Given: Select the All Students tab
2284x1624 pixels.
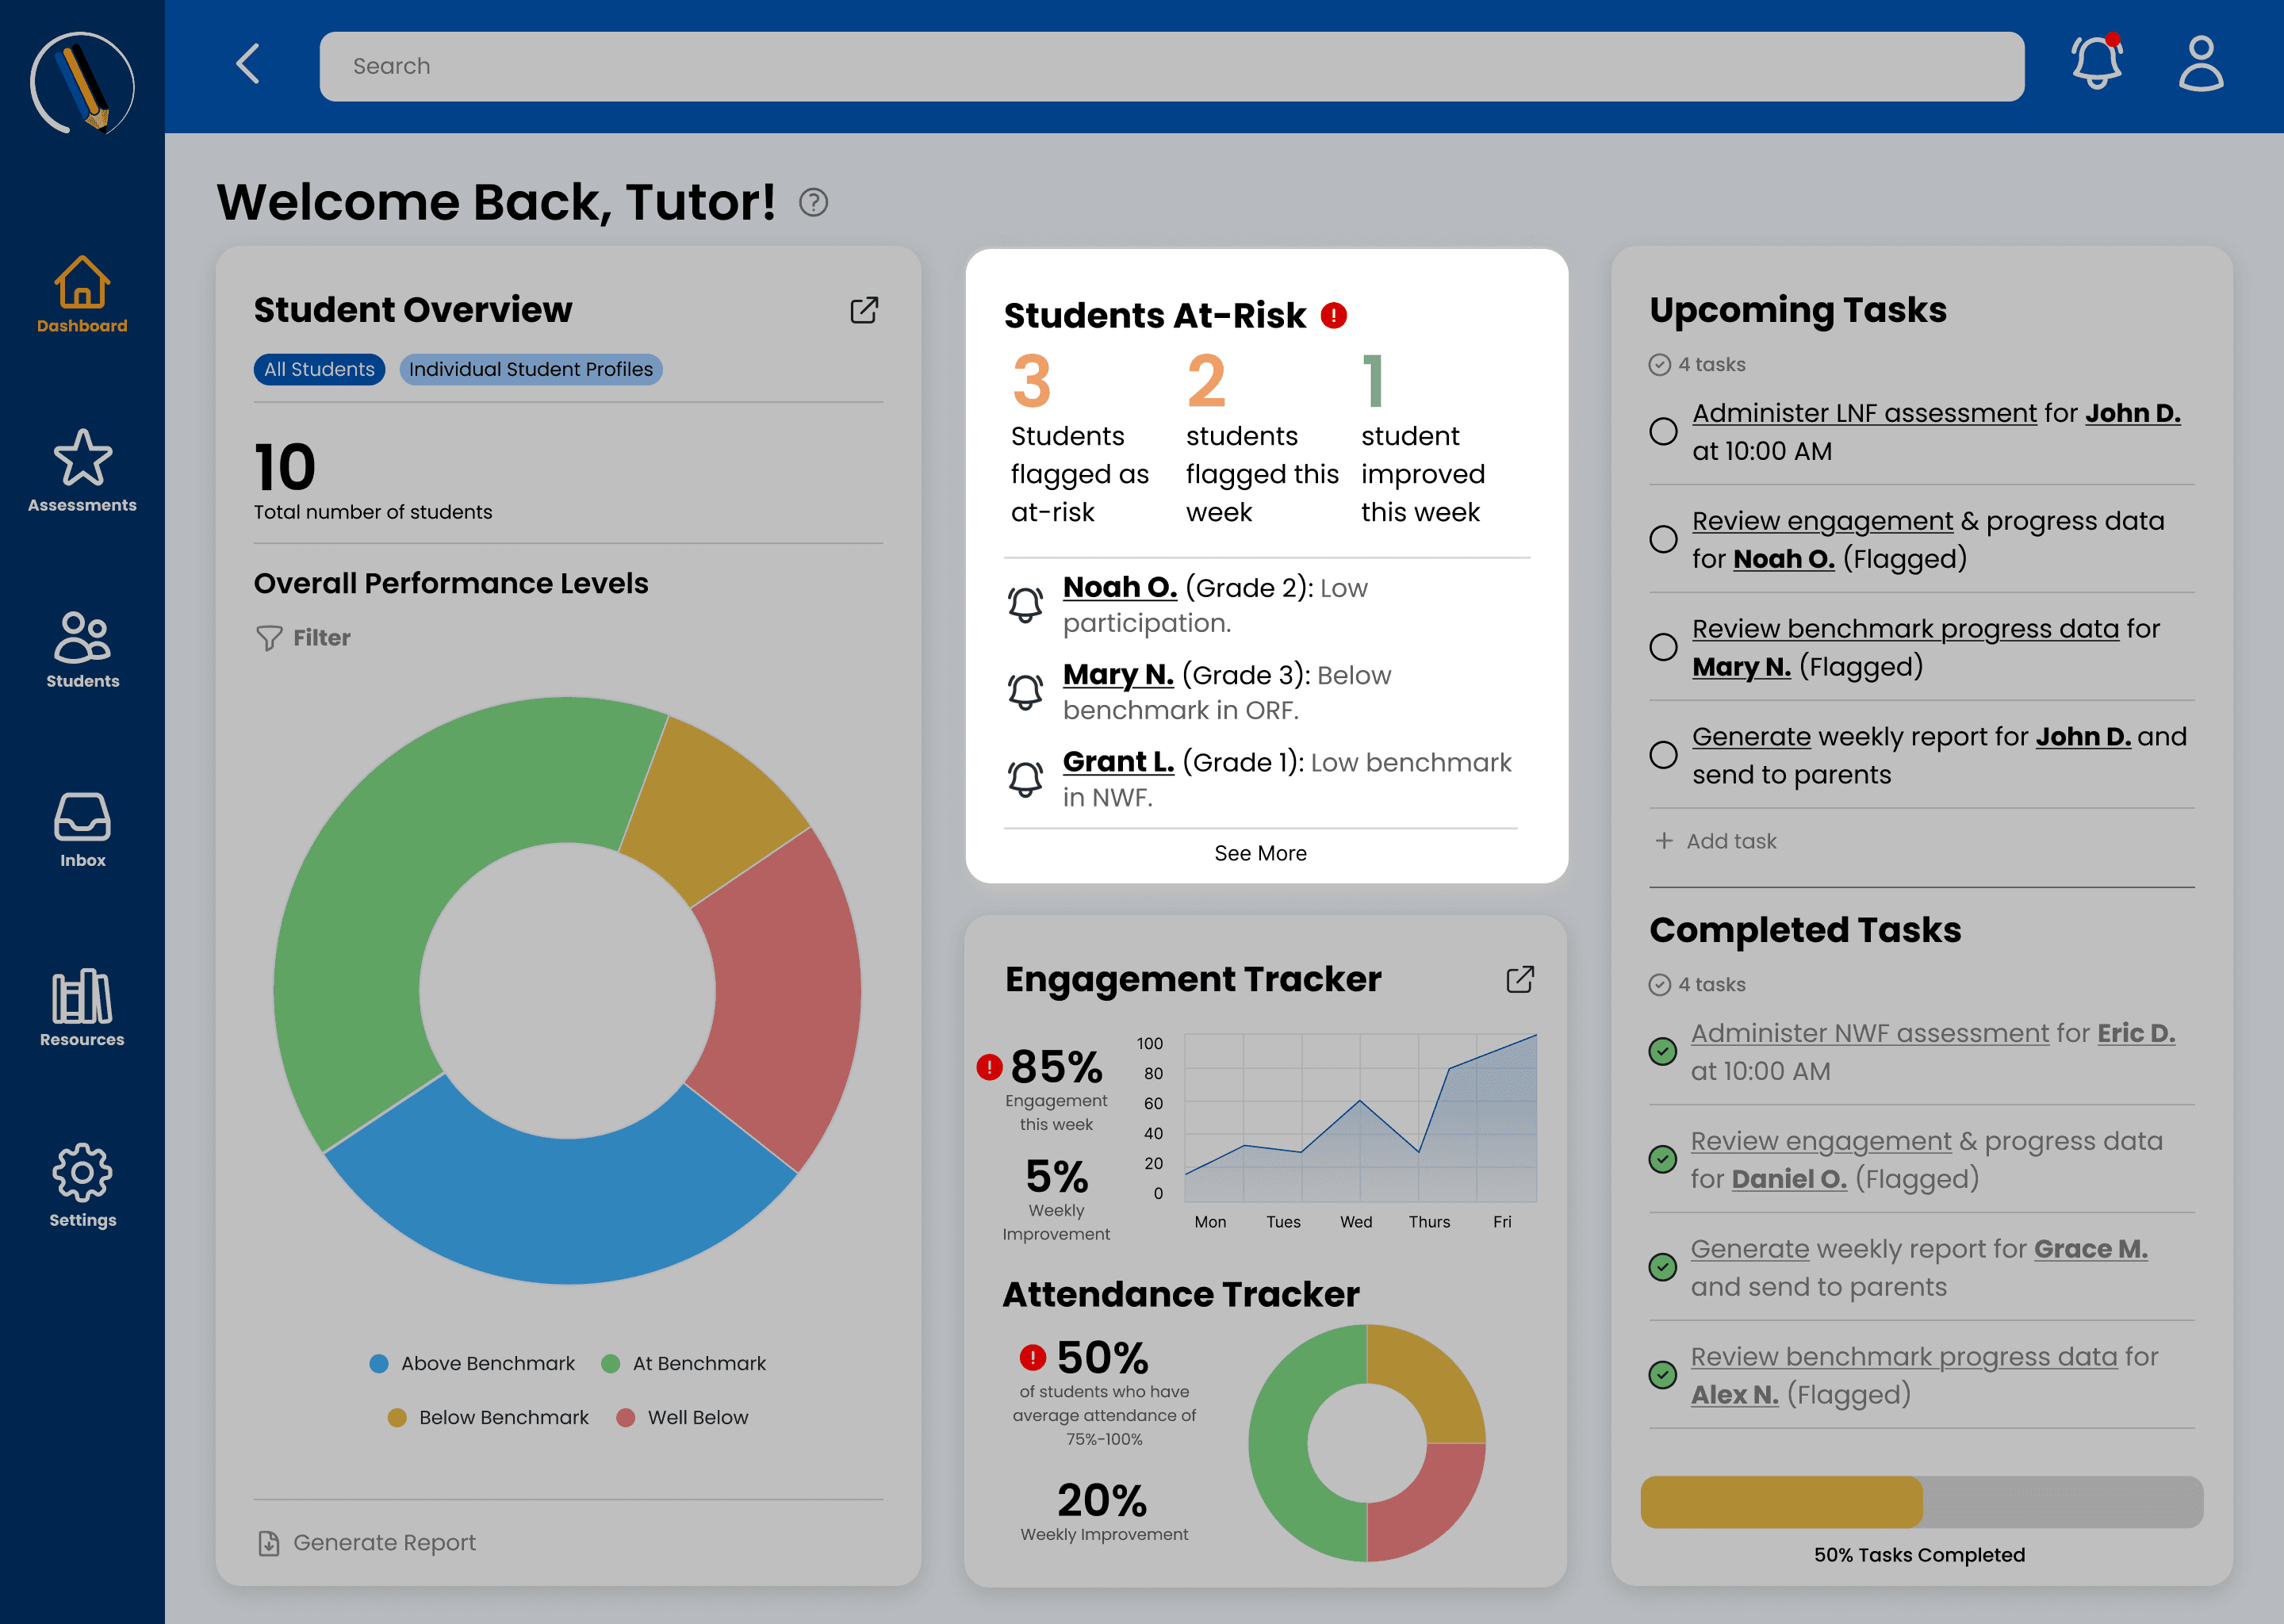Looking at the screenshot, I should [x=319, y=369].
